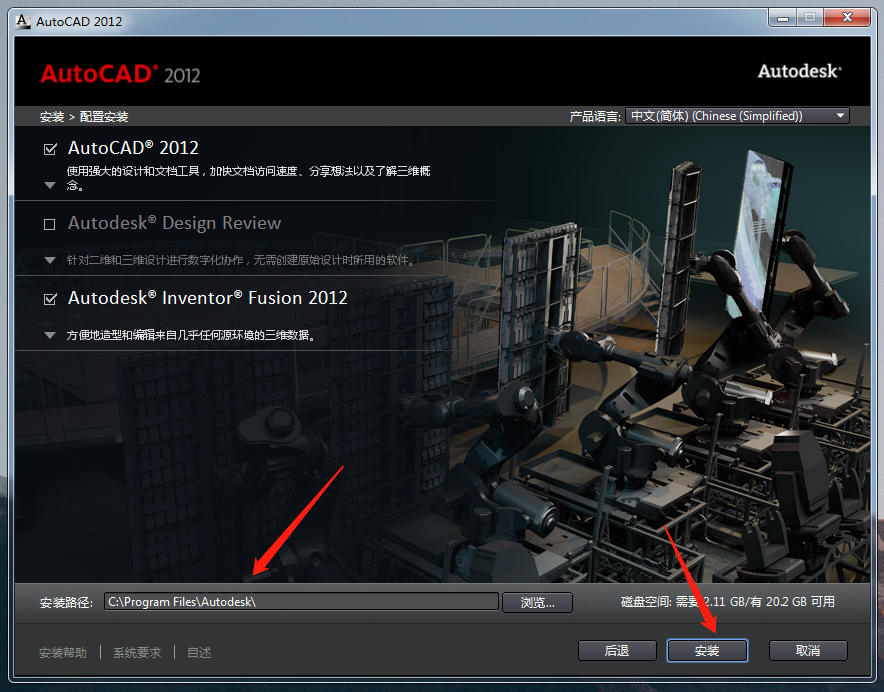The height and width of the screenshot is (692, 884).
Task: Expand the AutoCAD 2012 details triangle
Action: coord(48,184)
